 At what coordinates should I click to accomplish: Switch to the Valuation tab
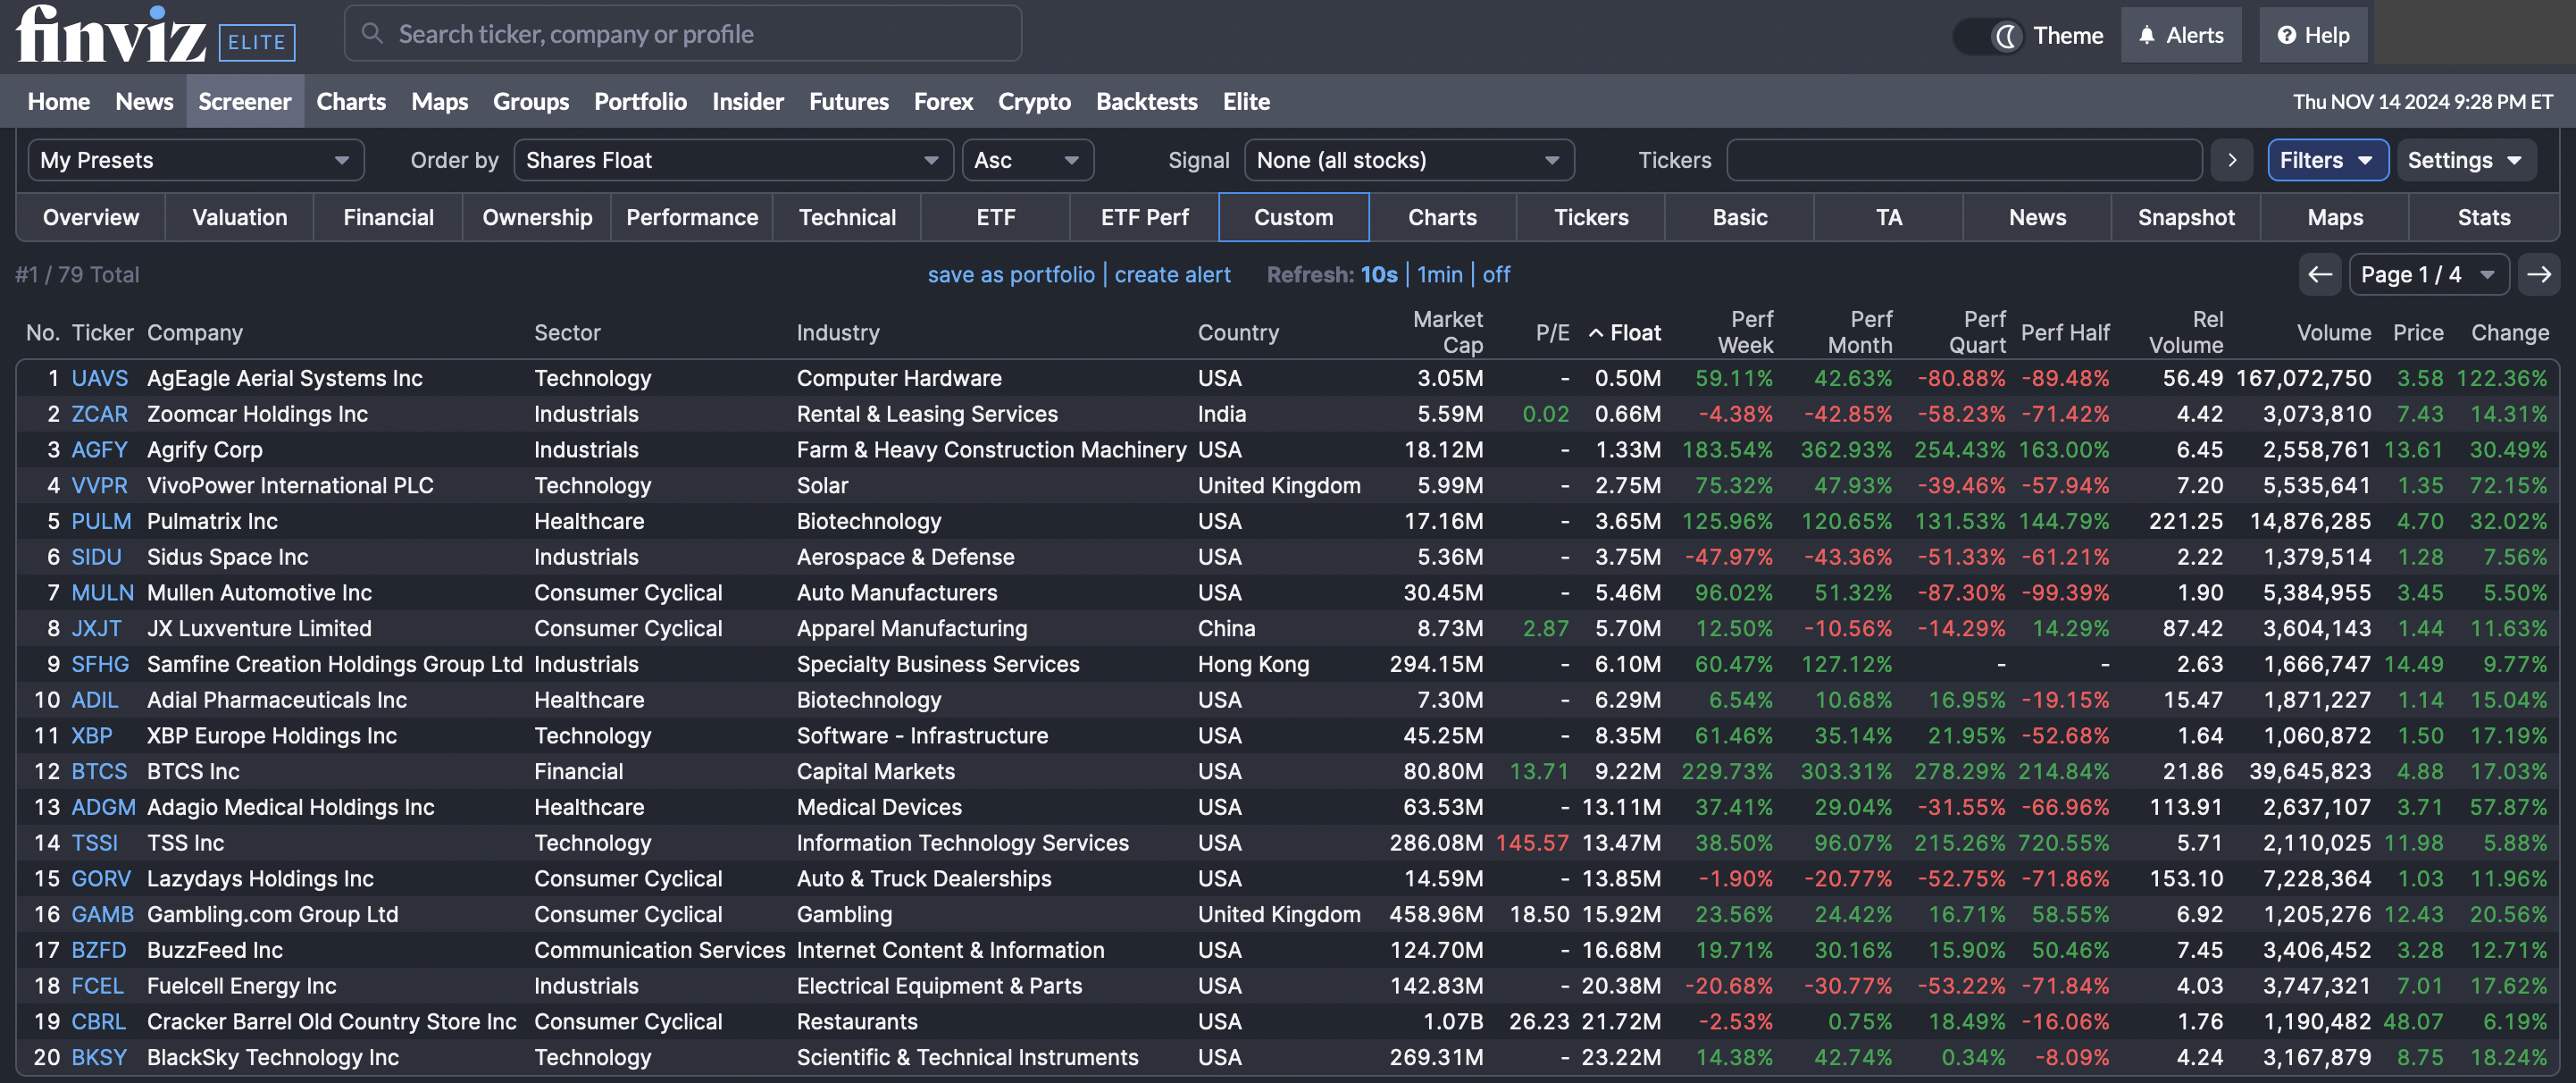238,217
